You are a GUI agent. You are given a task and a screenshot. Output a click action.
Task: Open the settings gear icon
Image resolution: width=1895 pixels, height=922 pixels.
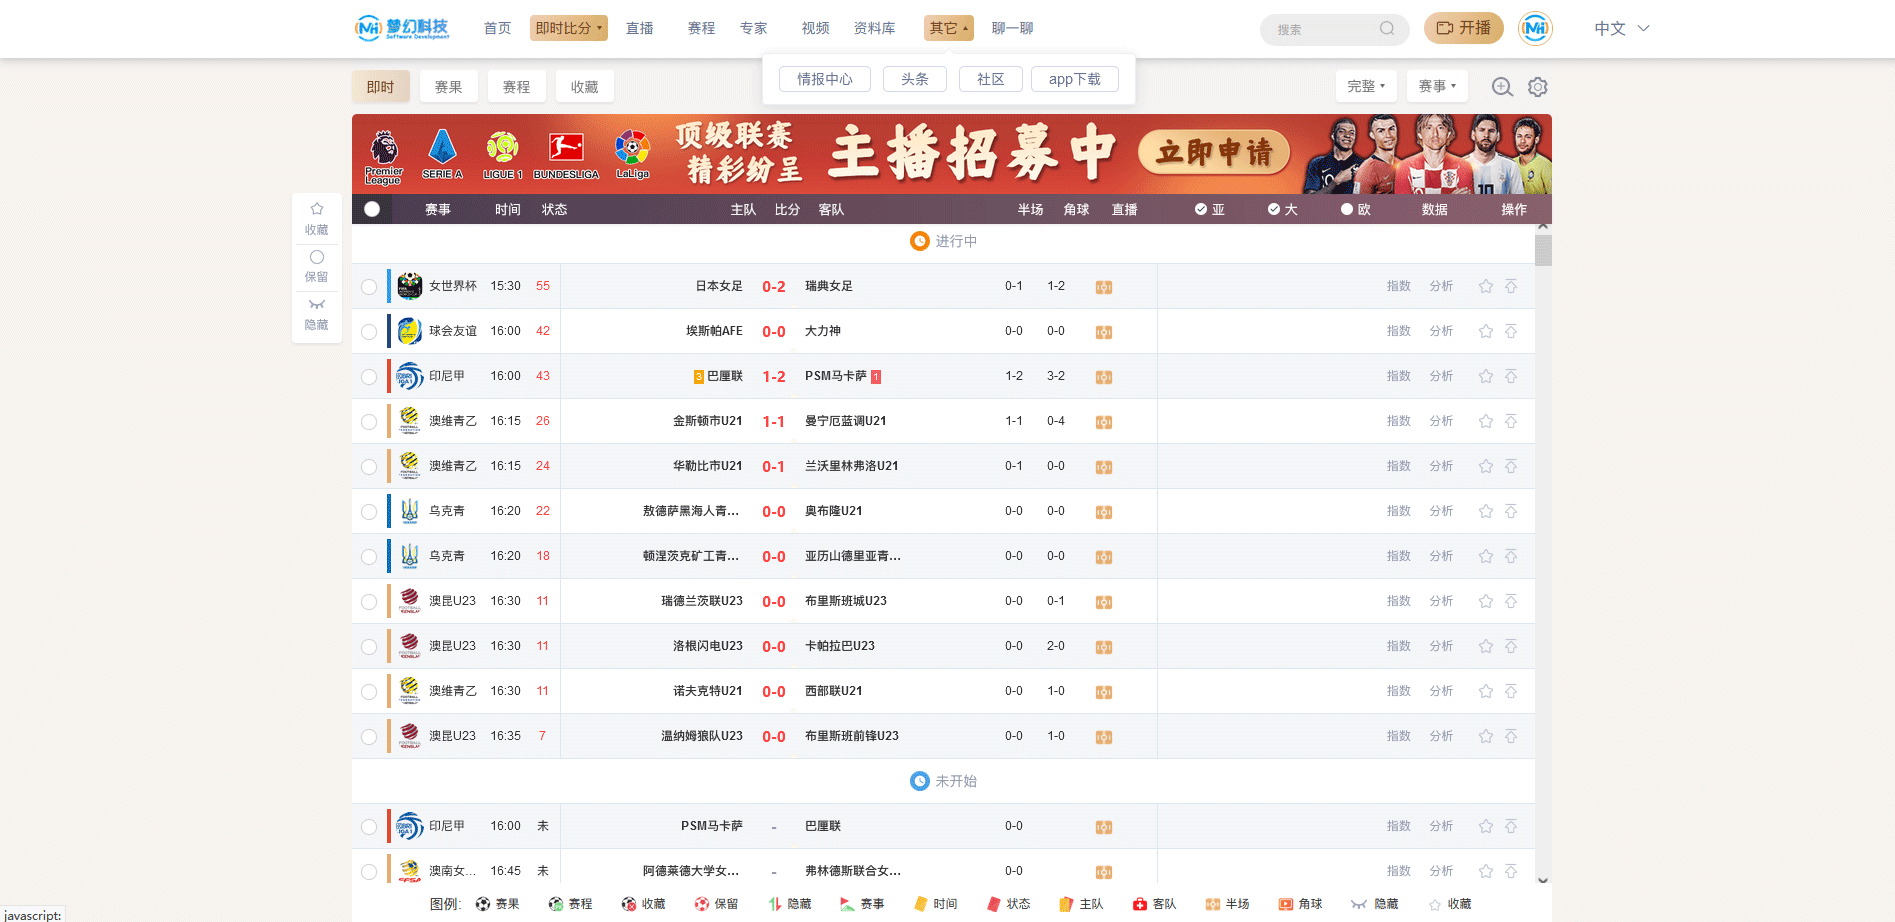click(x=1538, y=87)
